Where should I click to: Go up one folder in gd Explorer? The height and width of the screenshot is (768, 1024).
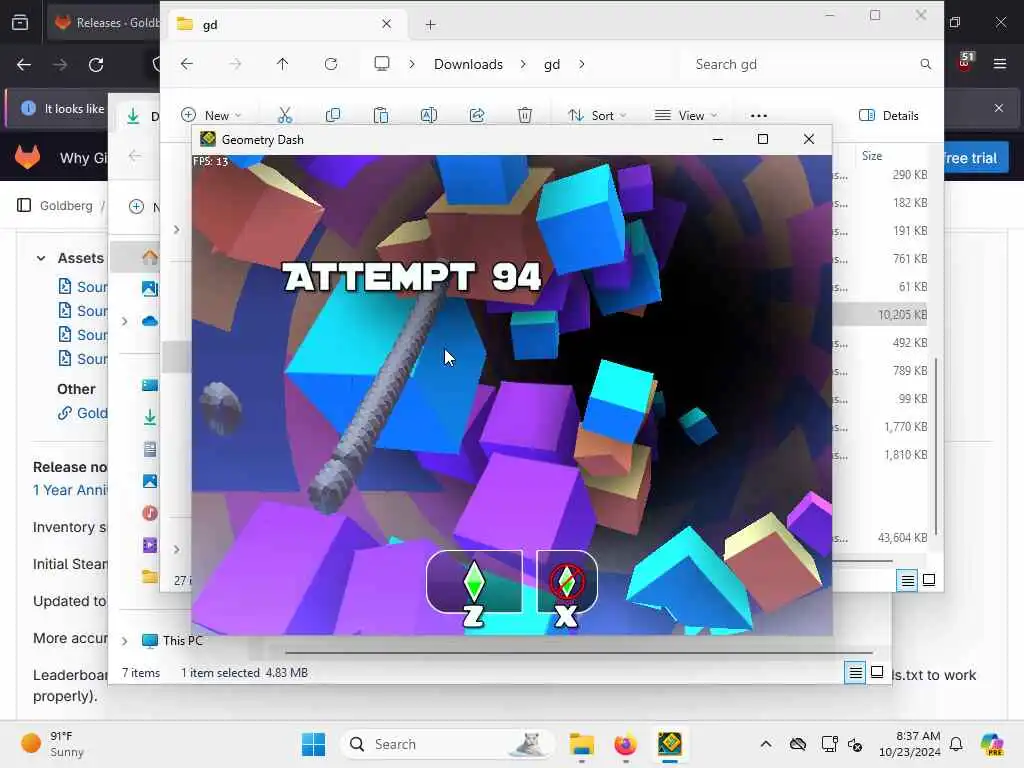pos(282,64)
